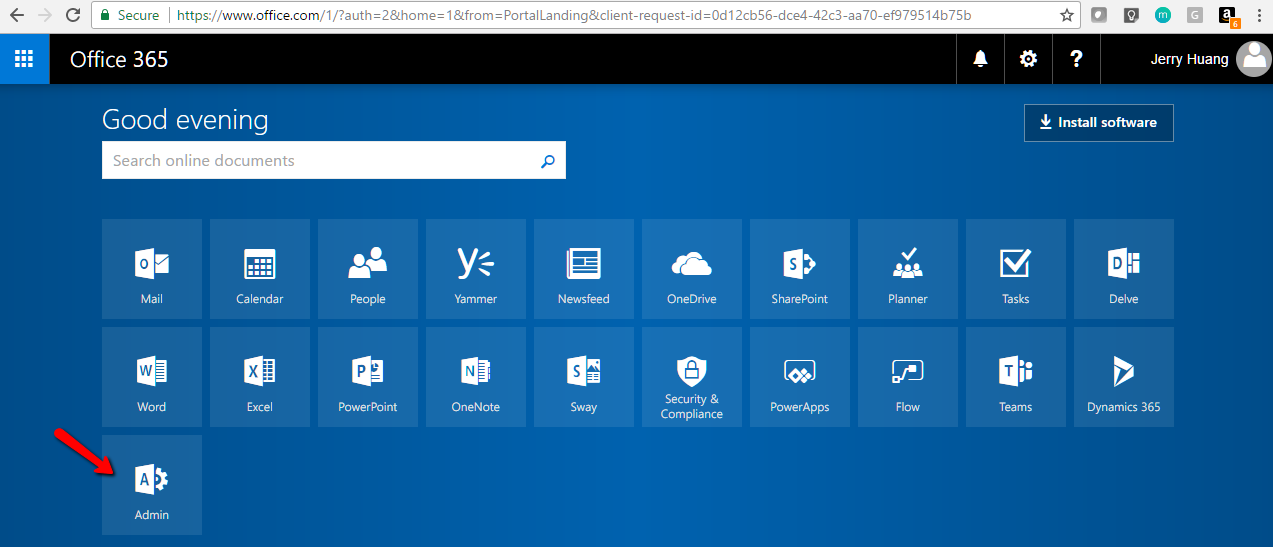
Task: Click the Install software button
Action: tap(1099, 123)
